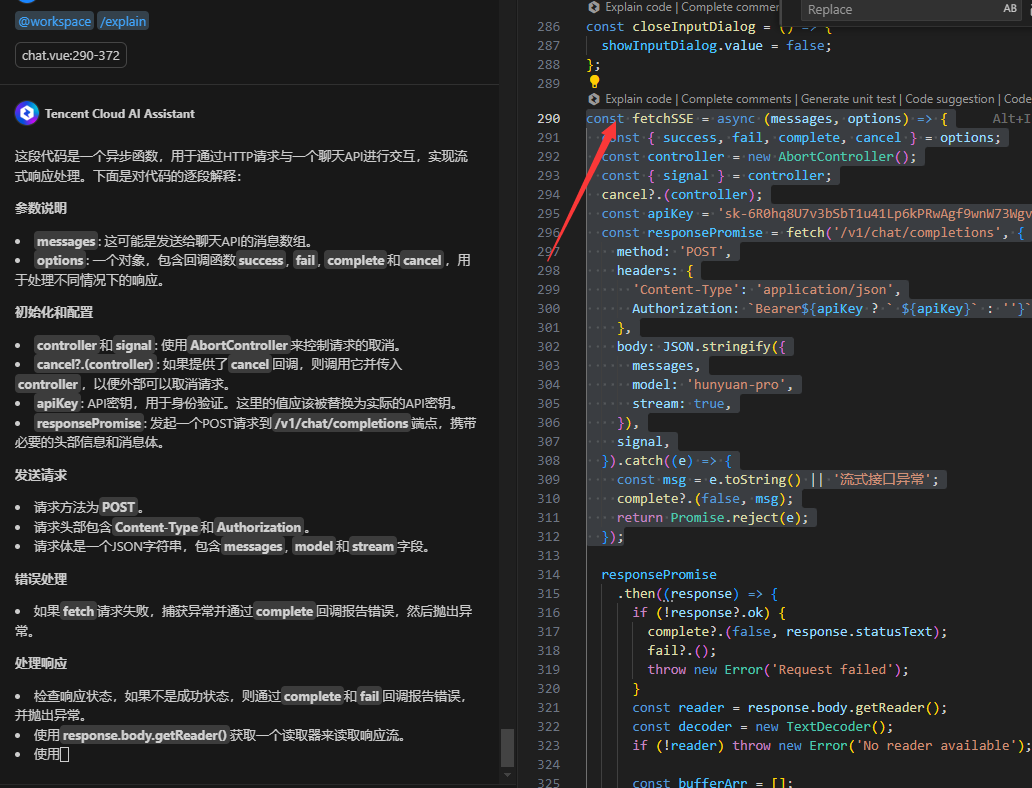Click 'response.body.getReader()' inline code in chat
Viewport: 1032px width, 788px height.
pyautogui.click(x=145, y=735)
